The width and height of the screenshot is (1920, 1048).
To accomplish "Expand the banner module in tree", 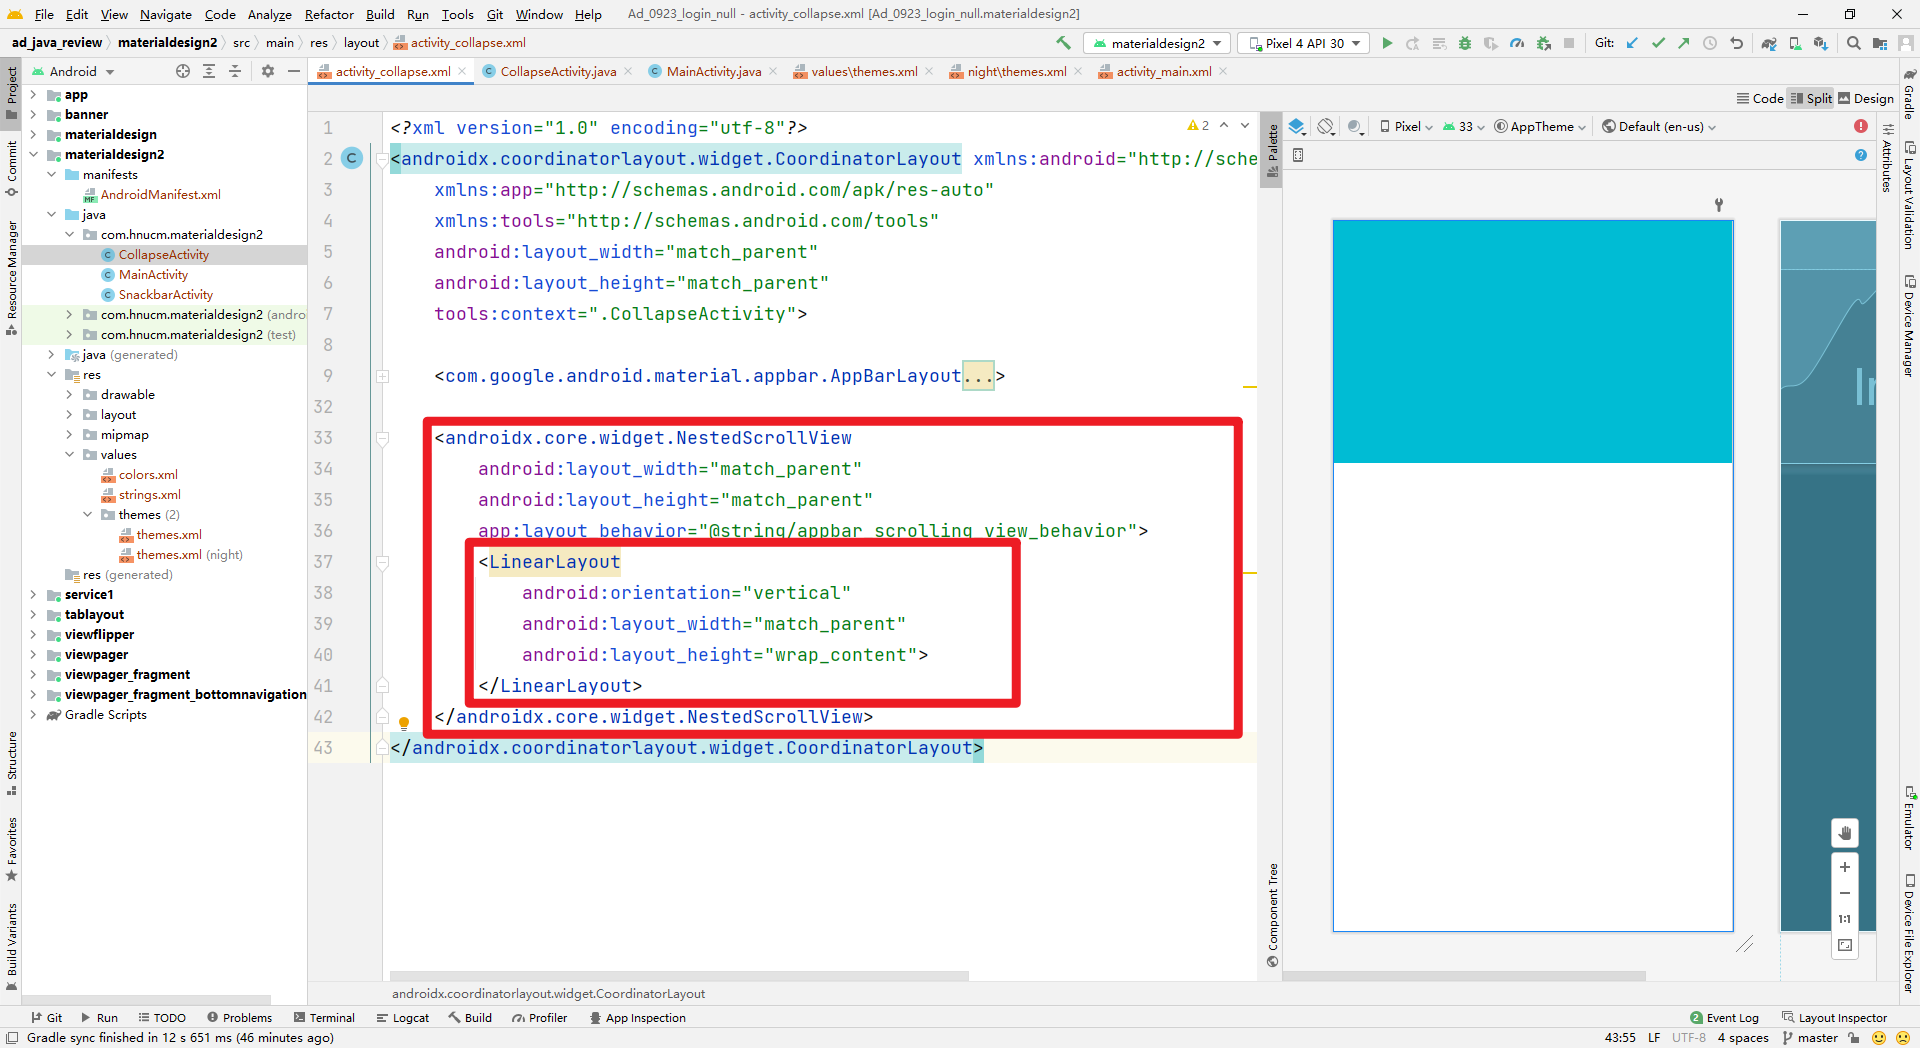I will [x=33, y=115].
